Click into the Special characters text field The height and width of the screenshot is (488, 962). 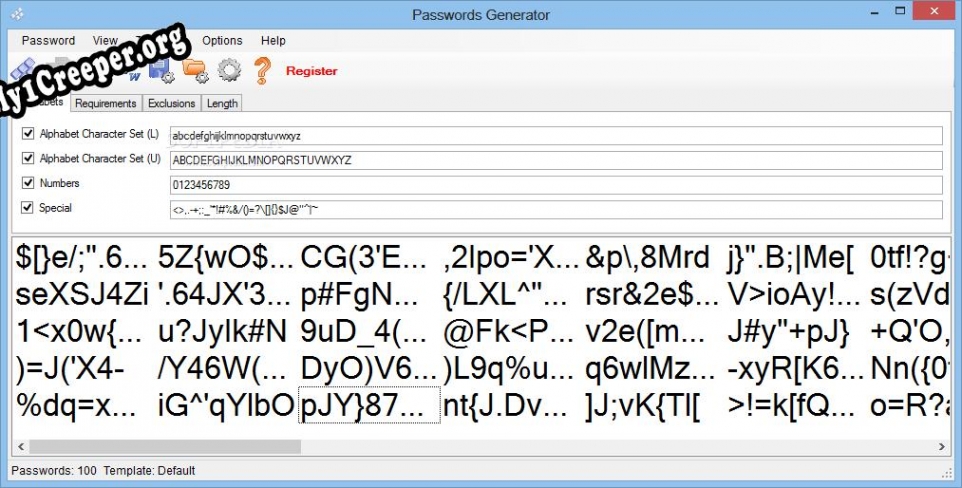click(556, 210)
